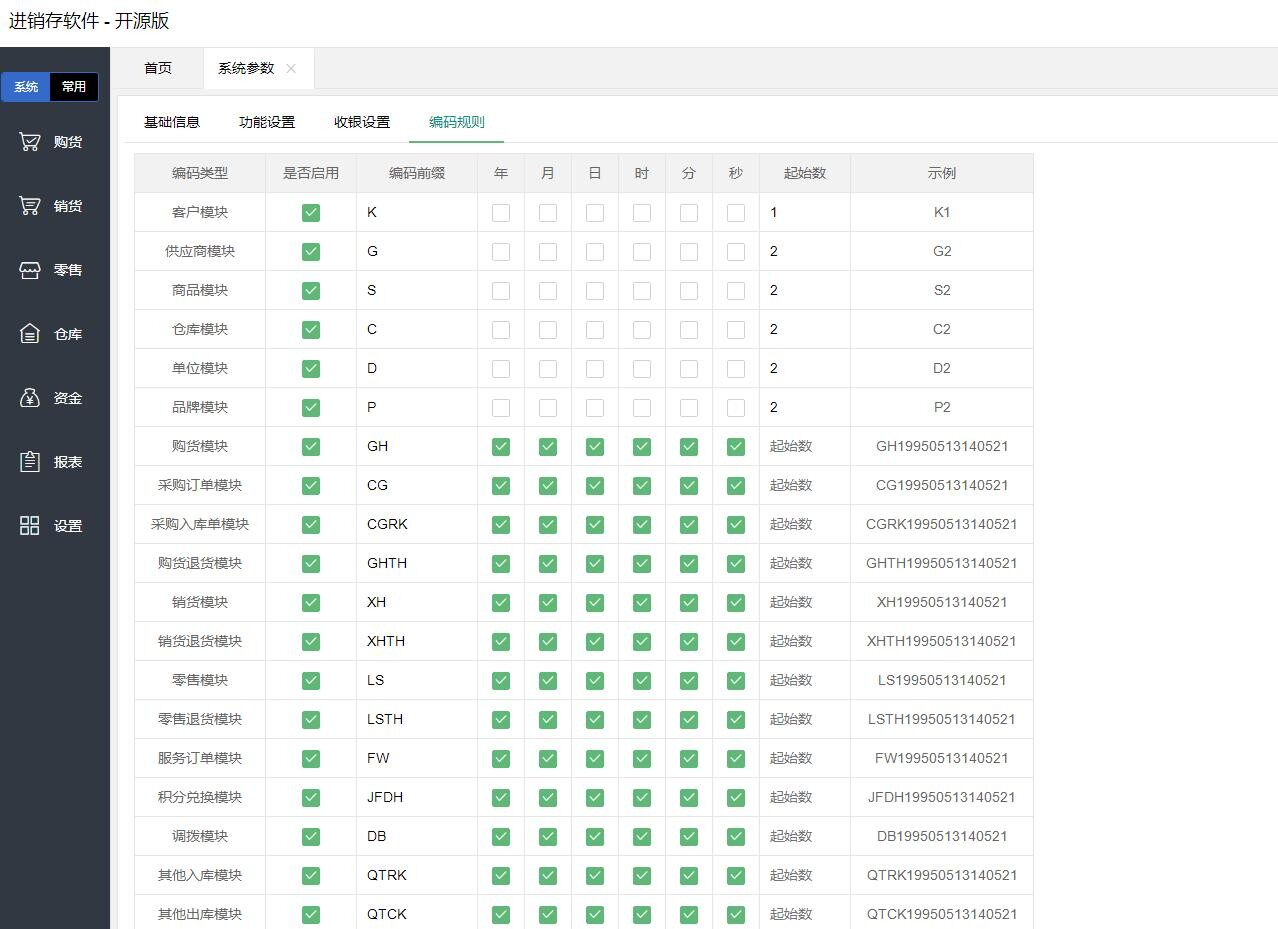The height and width of the screenshot is (929, 1278).
Task: Enable 年 checkbox for 客户模块
Action: [501, 212]
